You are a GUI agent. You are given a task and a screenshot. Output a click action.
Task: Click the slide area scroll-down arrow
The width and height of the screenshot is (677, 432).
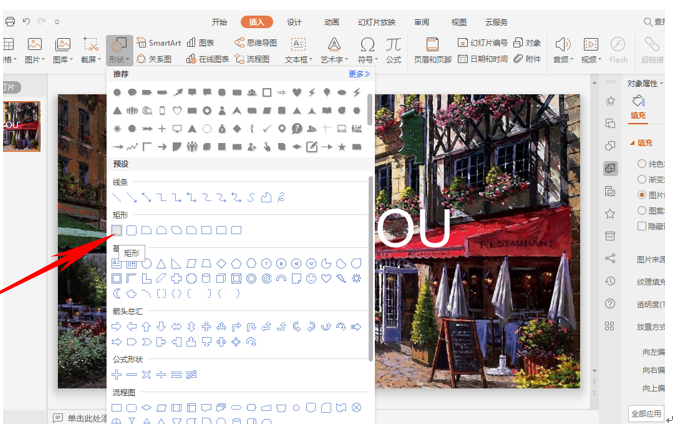point(594,370)
